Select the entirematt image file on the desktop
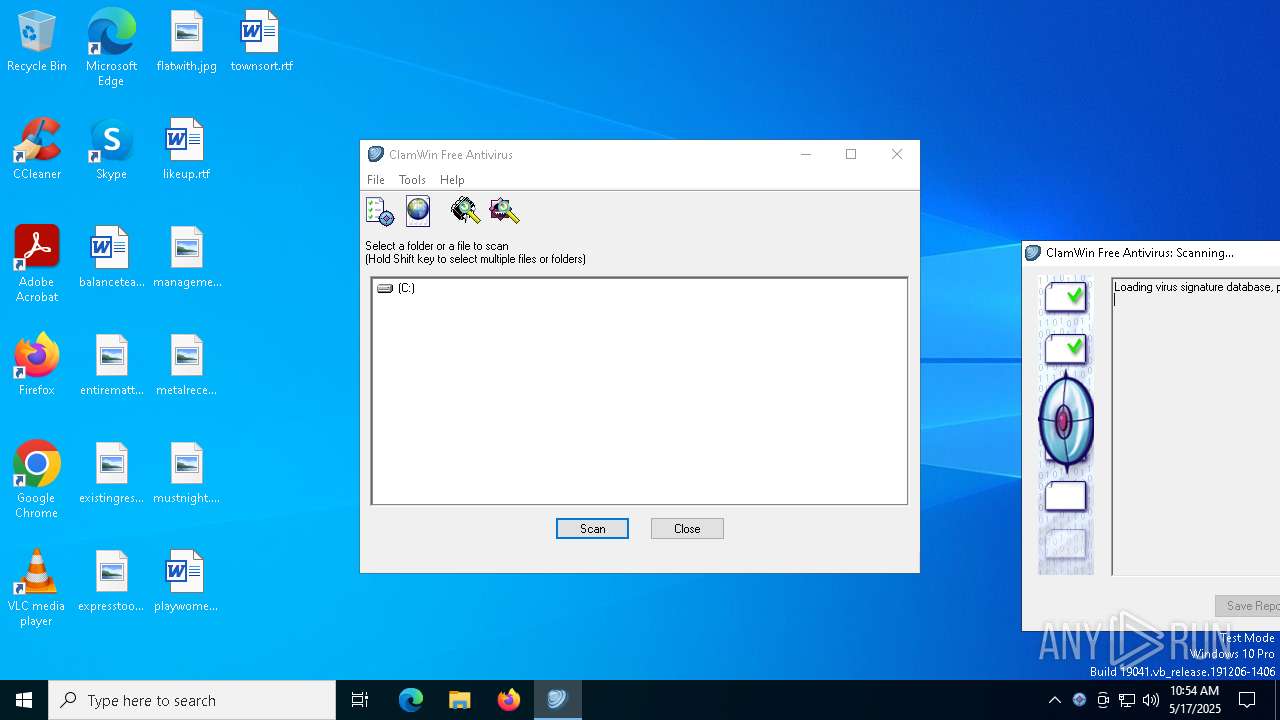Screen dimensions: 1280x720 point(111,366)
